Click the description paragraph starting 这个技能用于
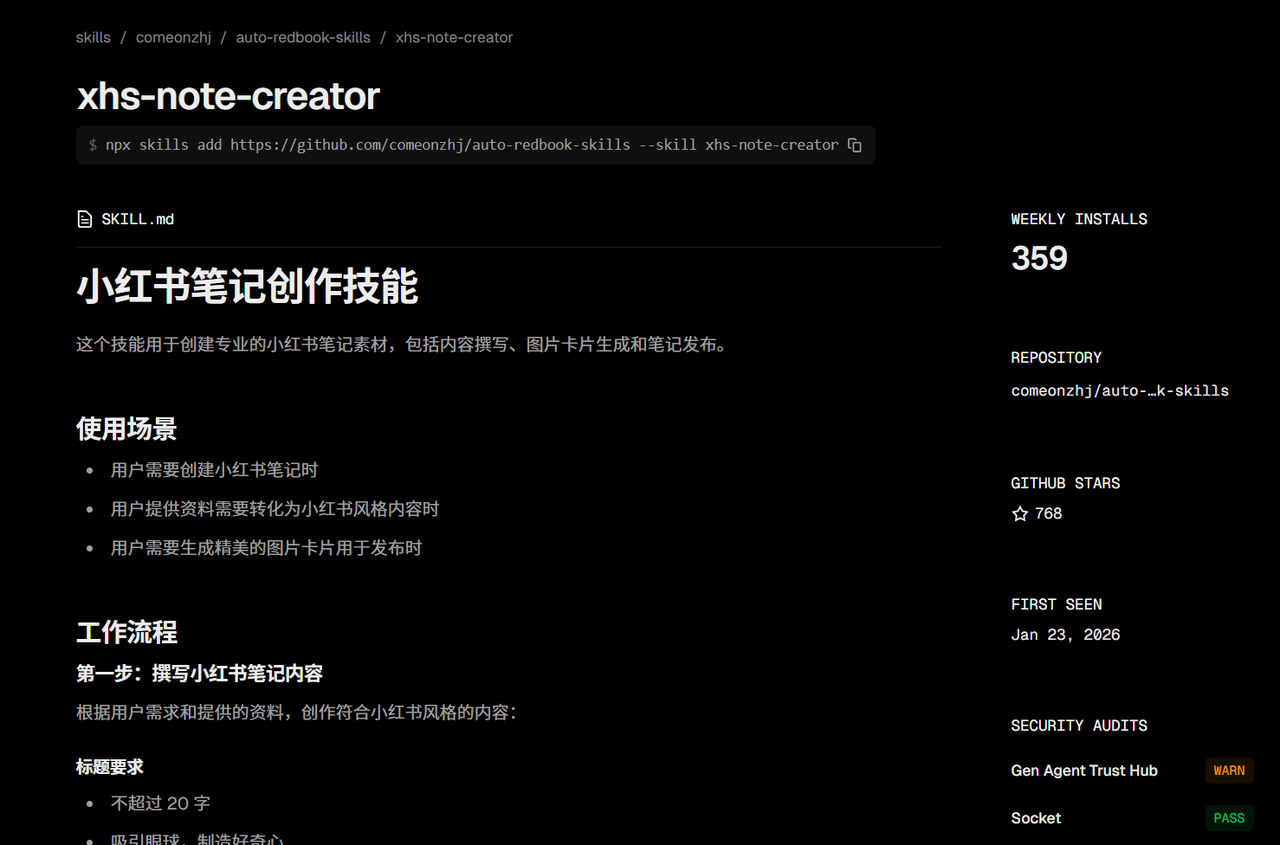Screen dimensions: 1280x845 [x=402, y=345]
